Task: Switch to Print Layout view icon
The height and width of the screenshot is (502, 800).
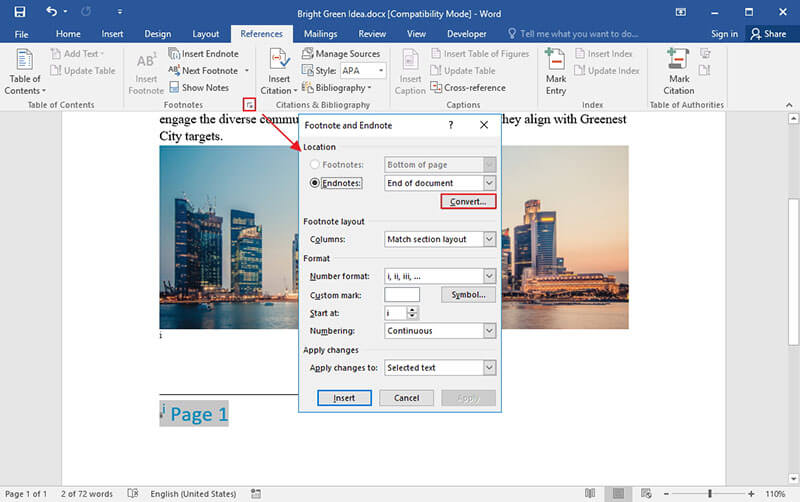Action: pyautogui.click(x=618, y=493)
